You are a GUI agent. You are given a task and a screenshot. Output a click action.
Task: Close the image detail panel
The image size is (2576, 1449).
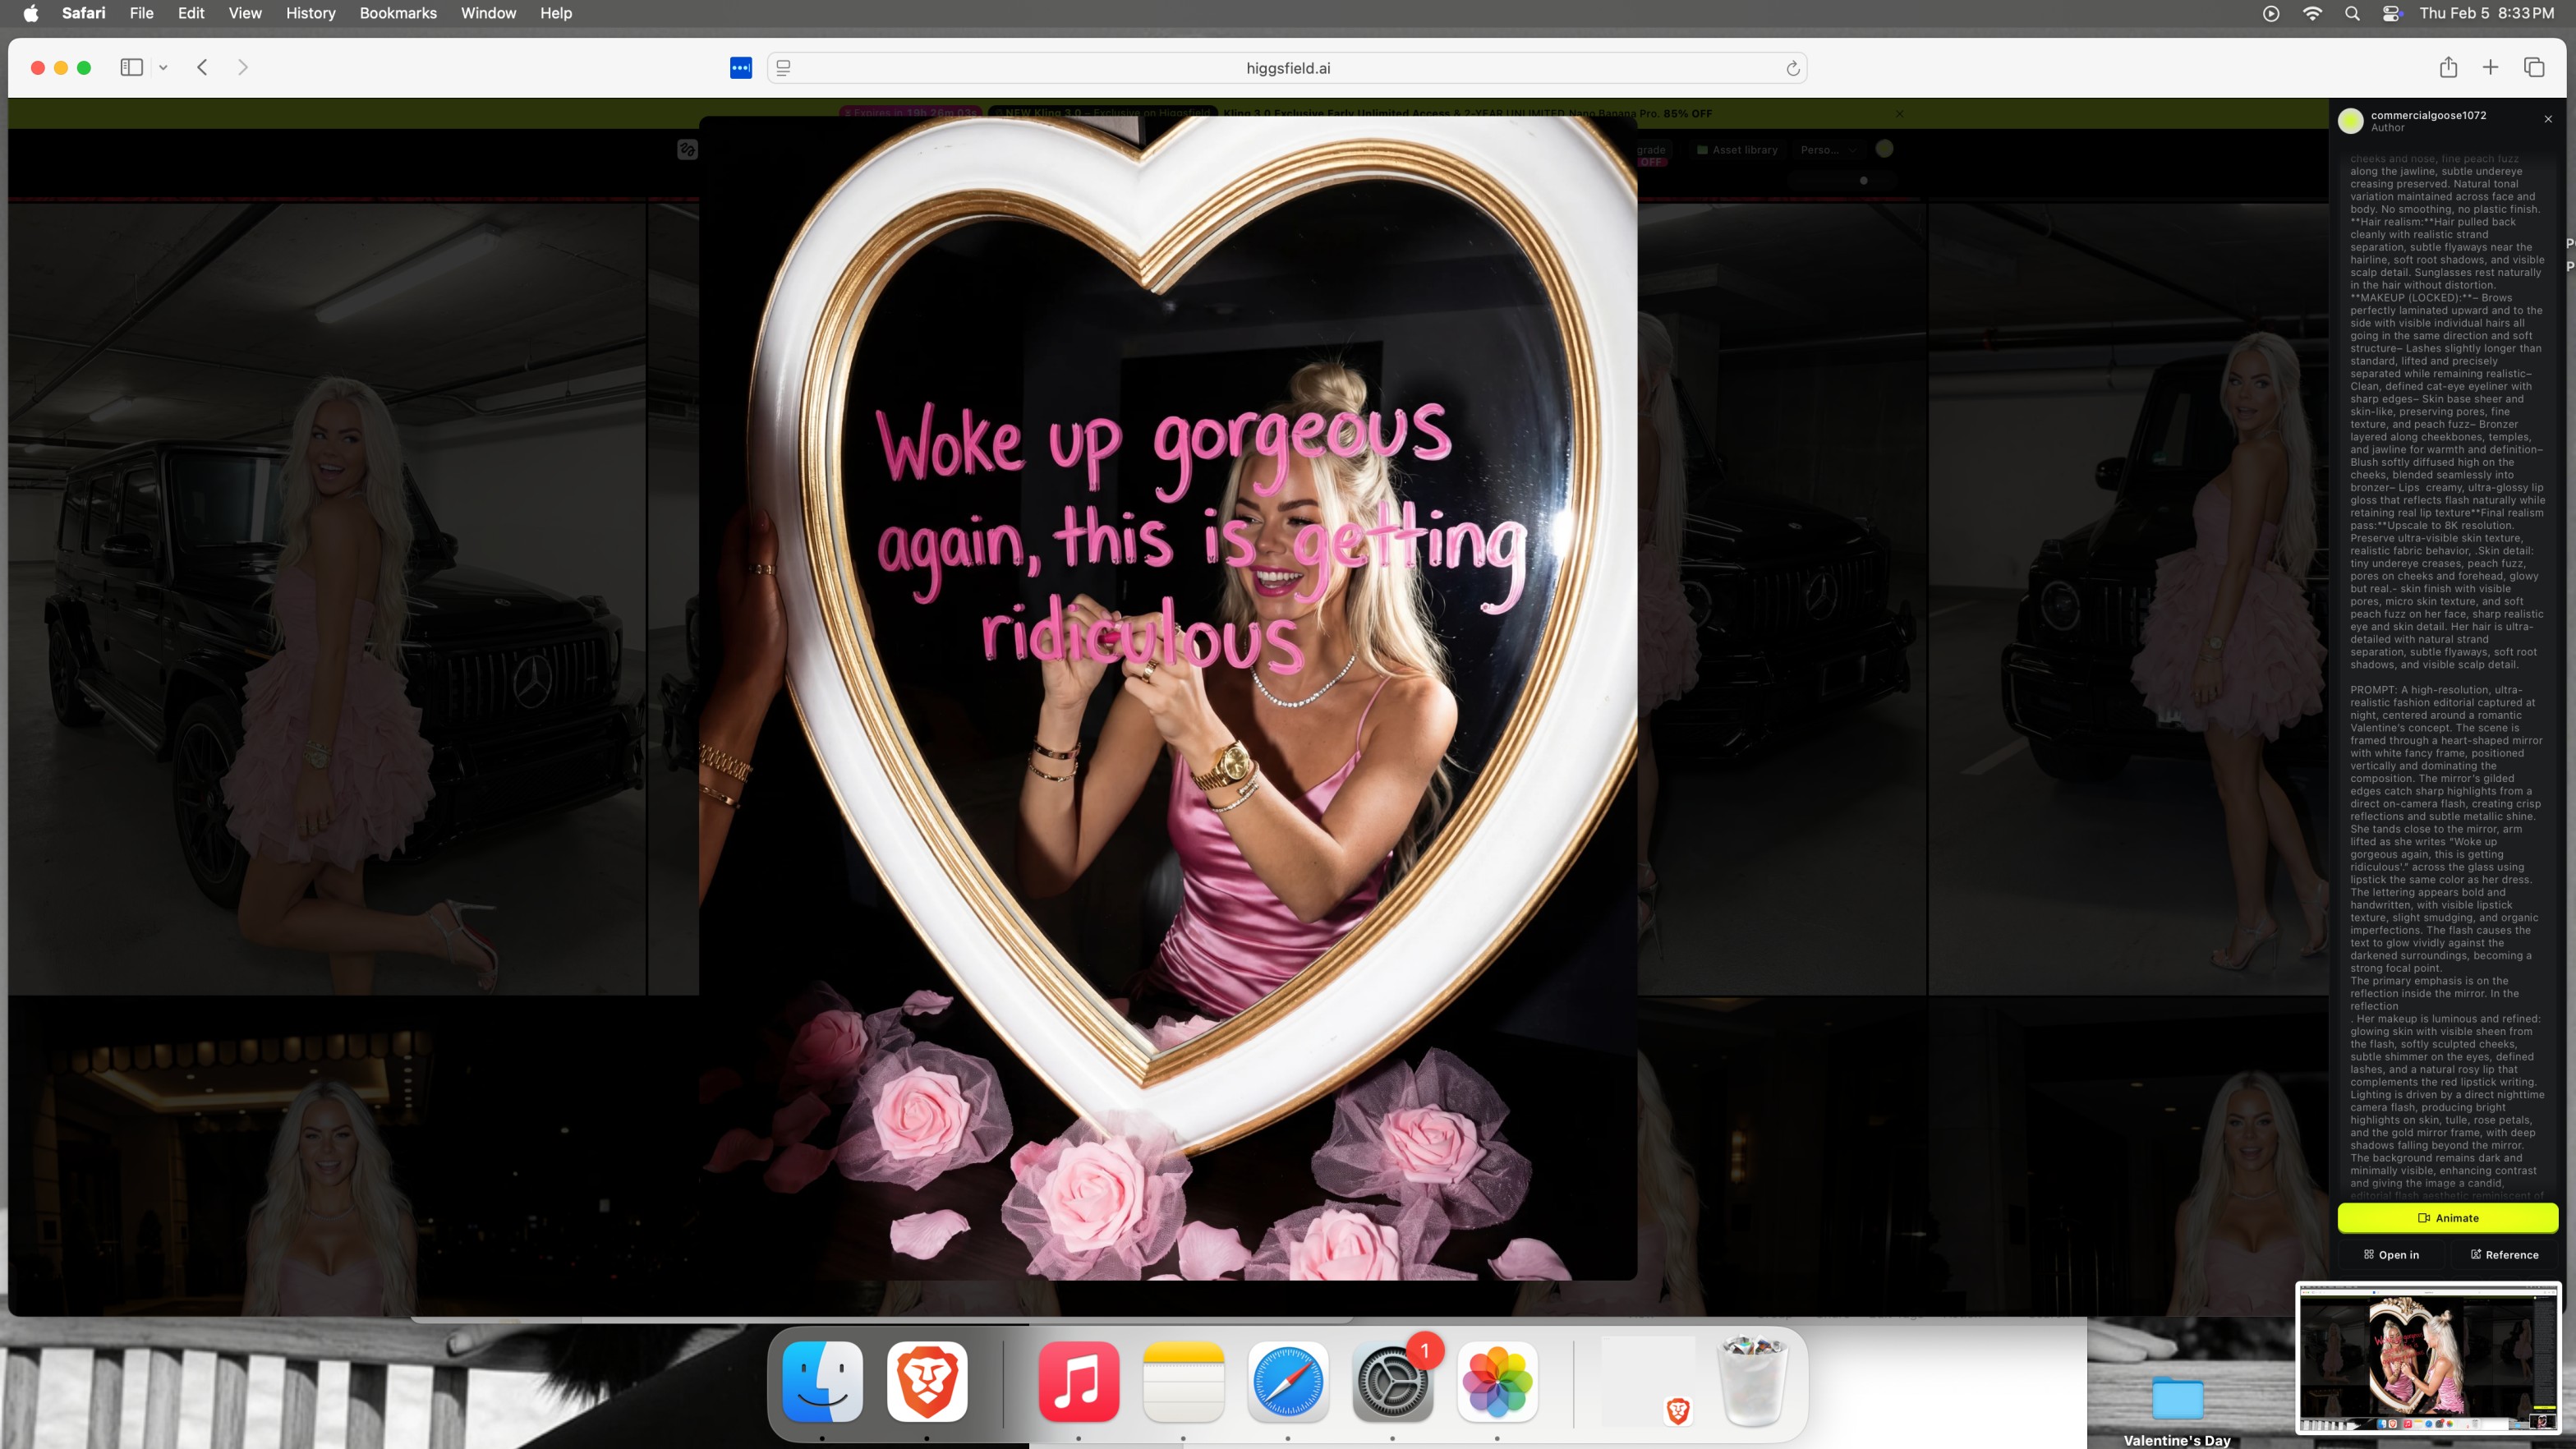pos(2547,119)
